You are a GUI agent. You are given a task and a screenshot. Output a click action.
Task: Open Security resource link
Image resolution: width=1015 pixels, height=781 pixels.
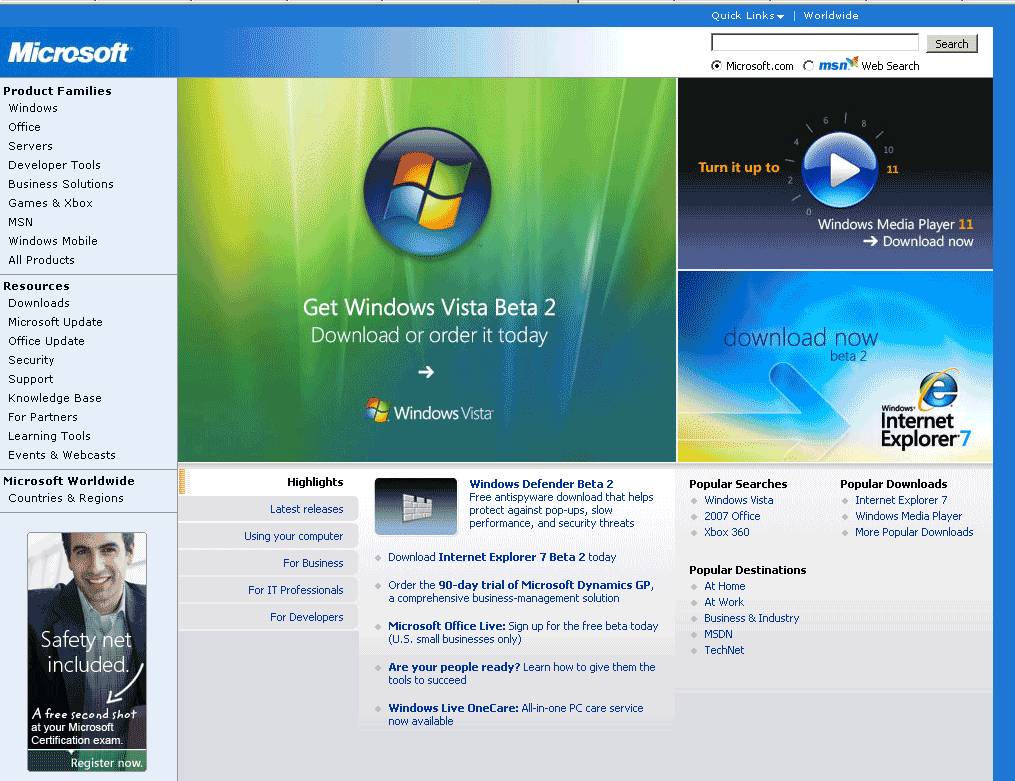click(x=31, y=360)
